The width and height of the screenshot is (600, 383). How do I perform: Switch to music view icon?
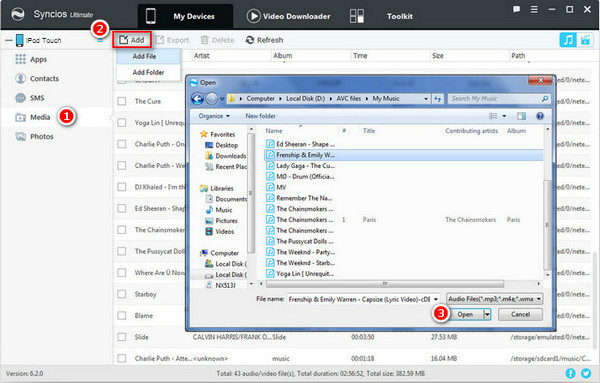click(568, 40)
